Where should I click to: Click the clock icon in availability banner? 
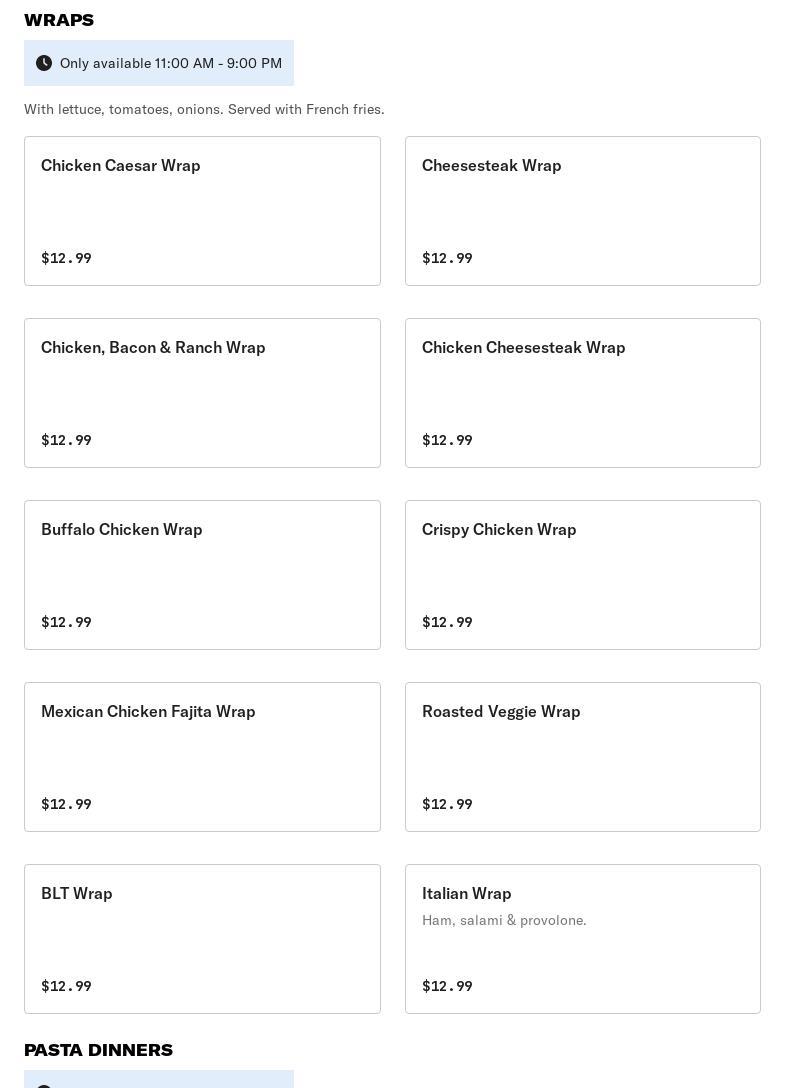pyautogui.click(x=44, y=63)
